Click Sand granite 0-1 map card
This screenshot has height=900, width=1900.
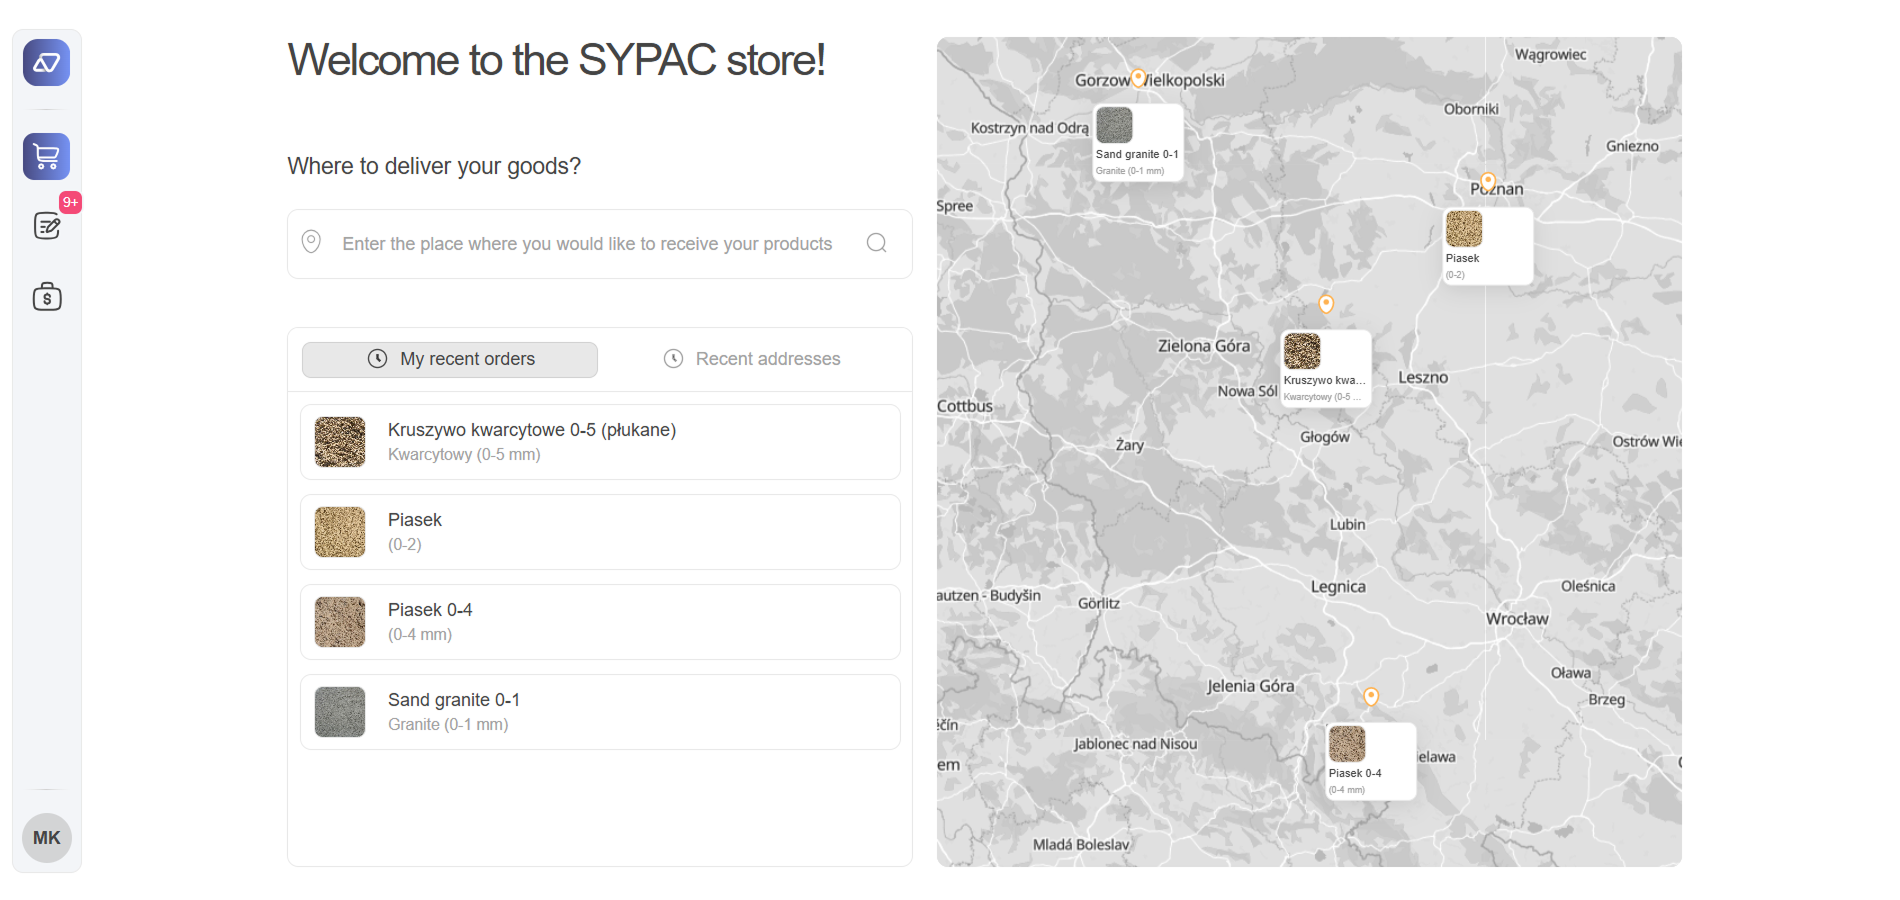point(1138,142)
